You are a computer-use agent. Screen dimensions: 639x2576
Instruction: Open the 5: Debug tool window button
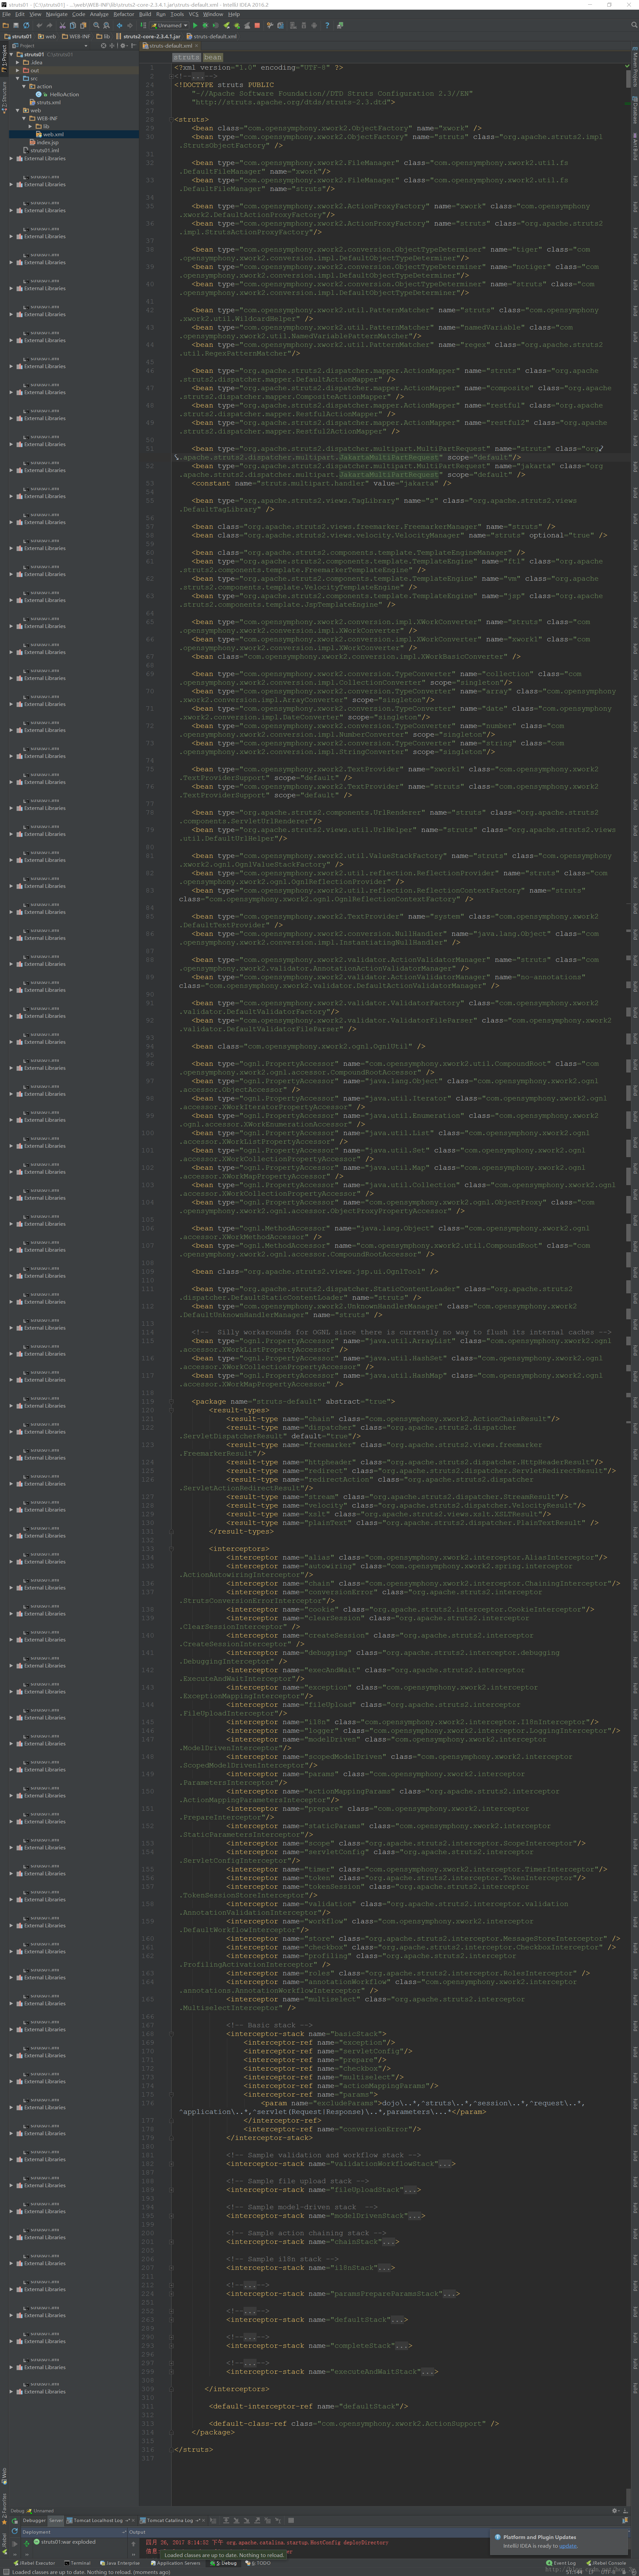tap(223, 2563)
